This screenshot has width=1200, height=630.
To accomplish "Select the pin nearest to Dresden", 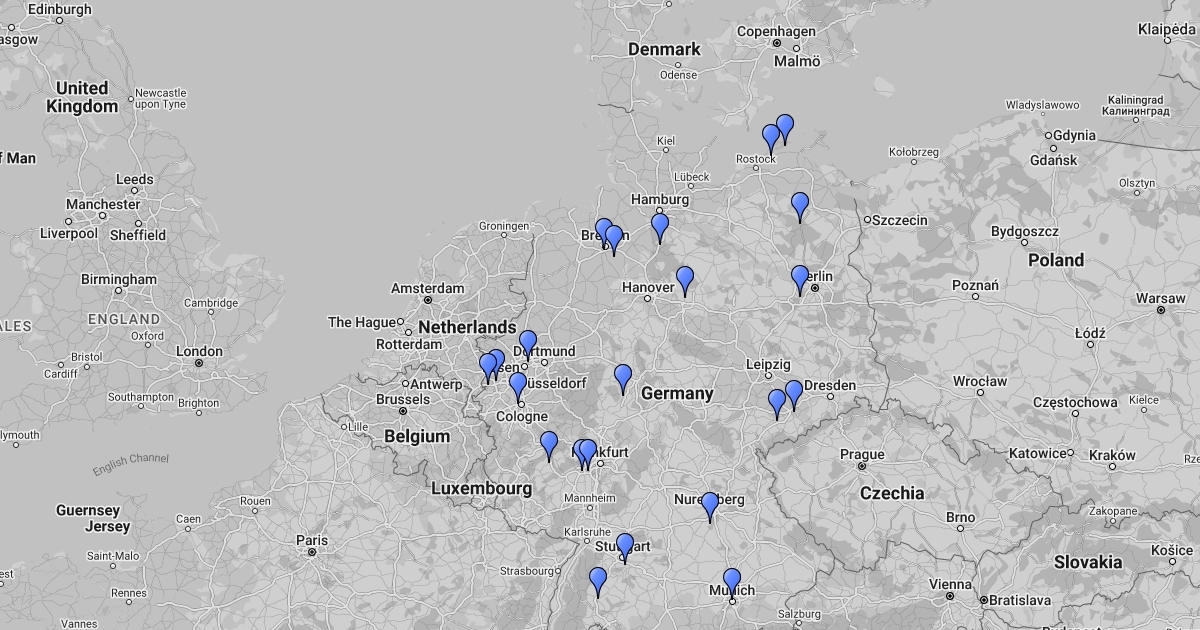I will (x=794, y=393).
